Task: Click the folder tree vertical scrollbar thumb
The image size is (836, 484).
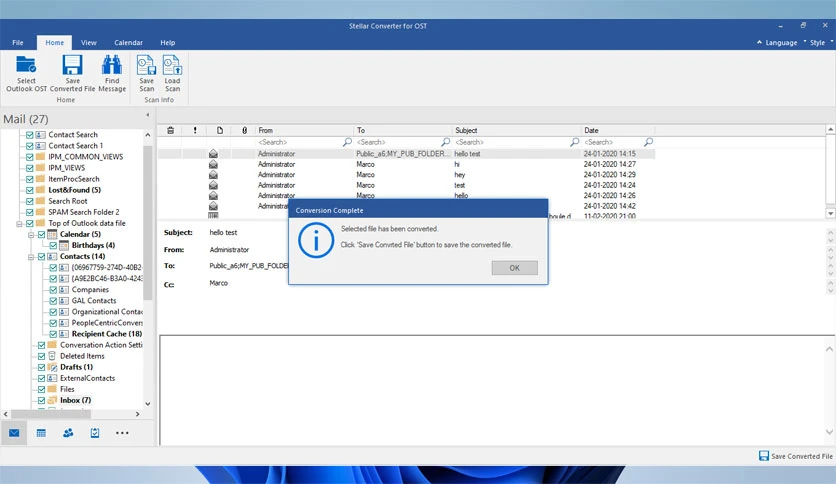Action: pyautogui.click(x=148, y=223)
